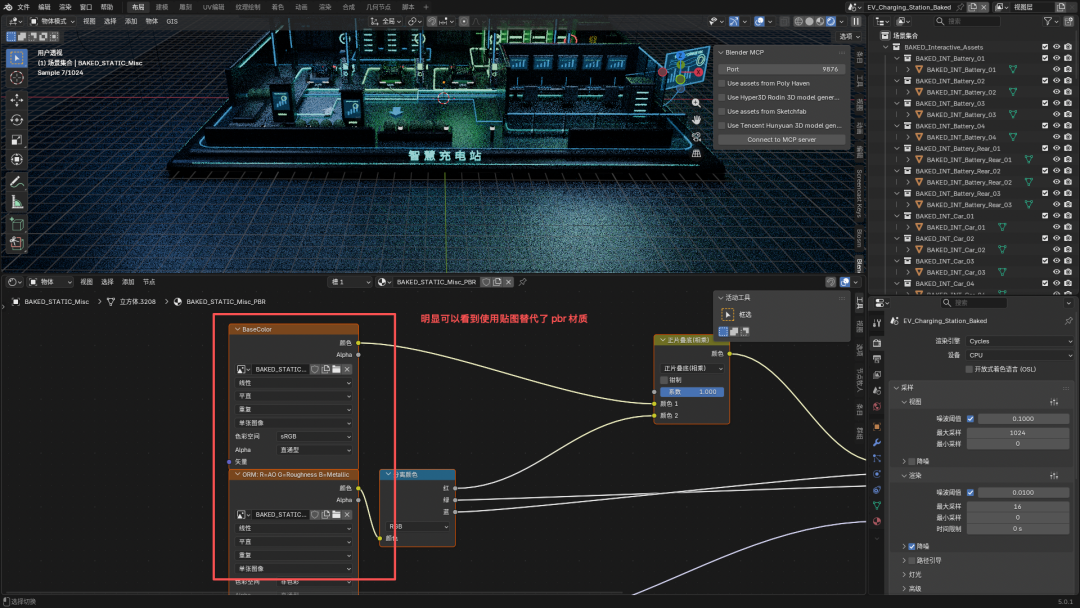Open the 编辑 menu
This screenshot has width=1080, height=608.
point(45,7)
